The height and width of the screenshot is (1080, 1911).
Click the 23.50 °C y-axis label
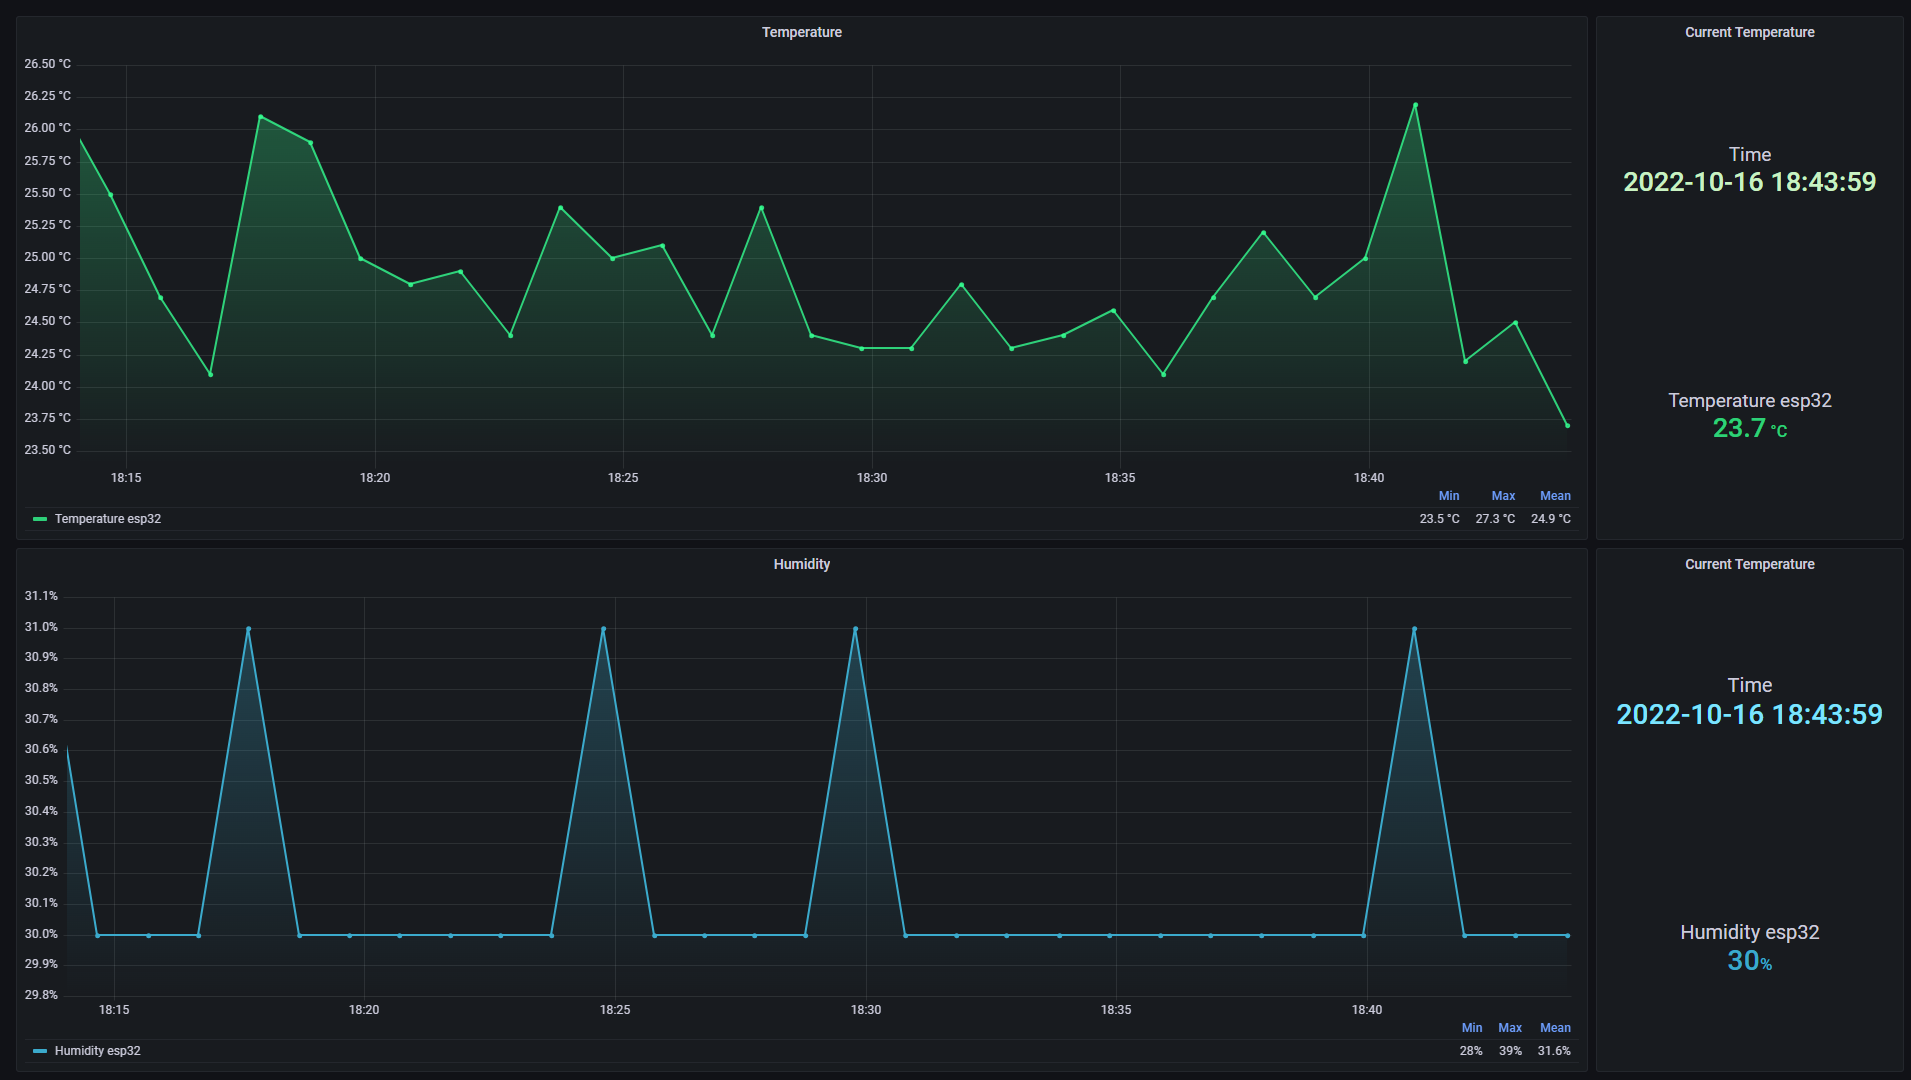pos(48,450)
